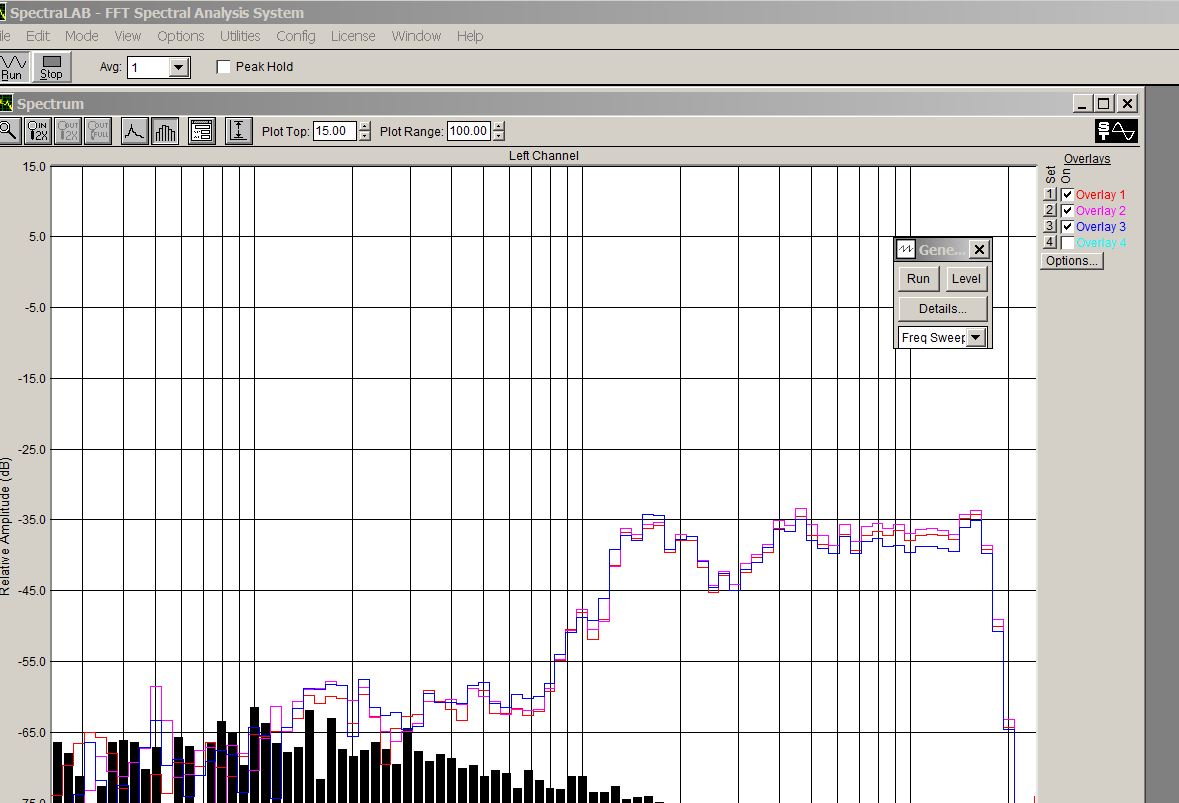Open the View menu
This screenshot has height=803, width=1179.
128,36
